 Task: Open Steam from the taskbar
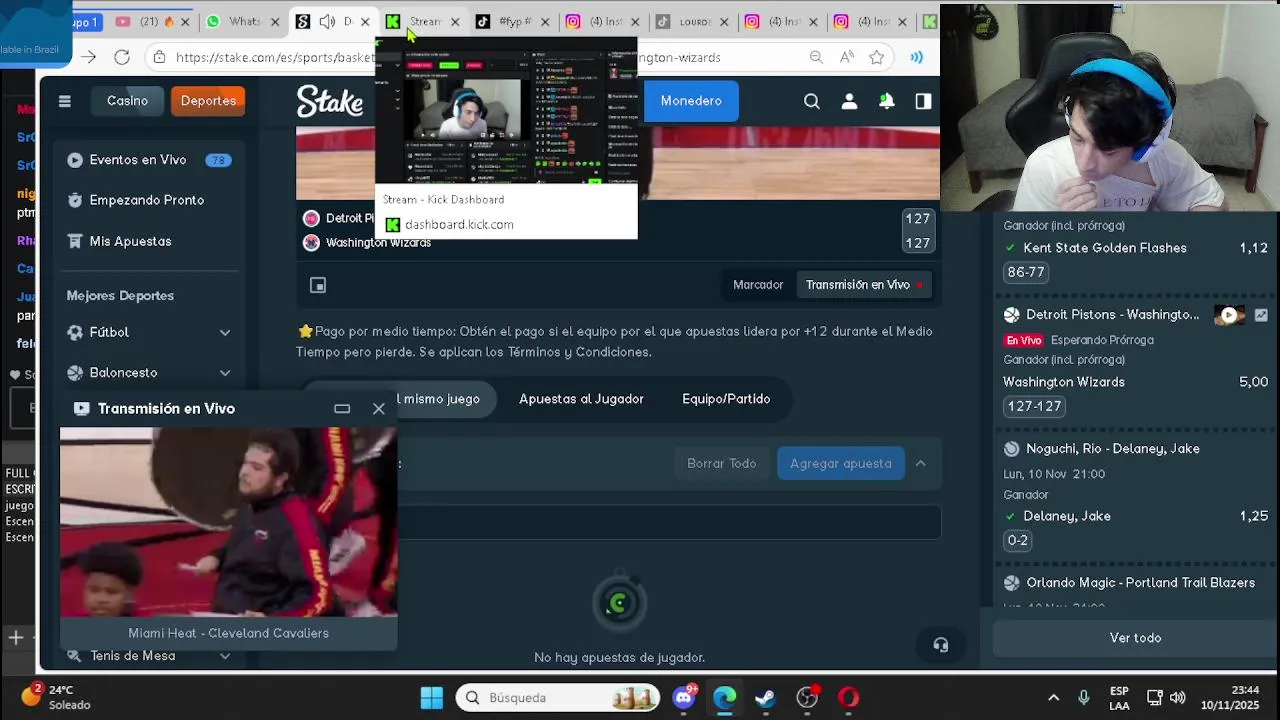pos(765,697)
